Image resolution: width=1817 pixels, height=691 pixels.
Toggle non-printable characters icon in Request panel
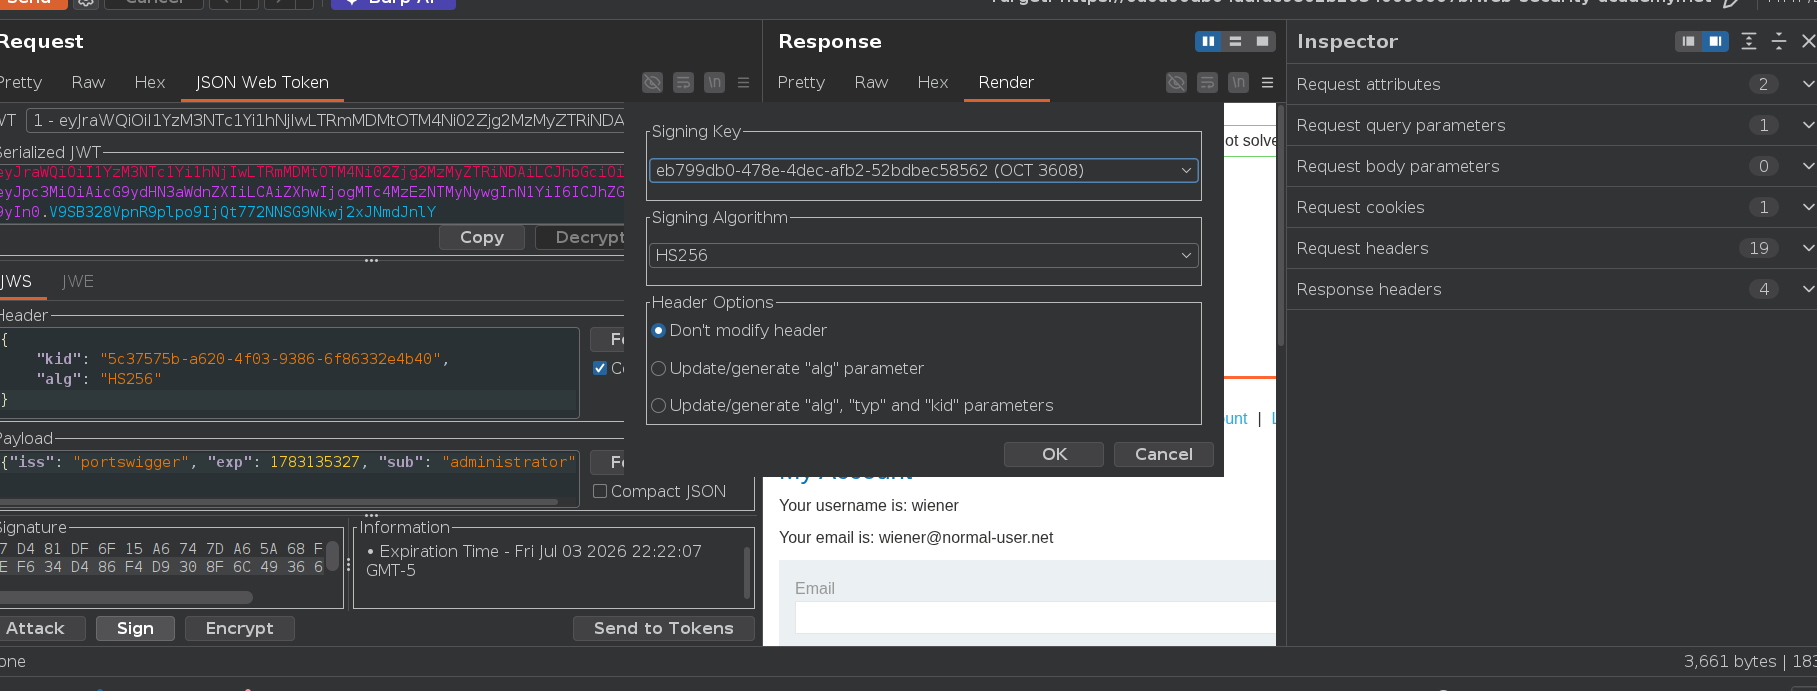(x=652, y=83)
